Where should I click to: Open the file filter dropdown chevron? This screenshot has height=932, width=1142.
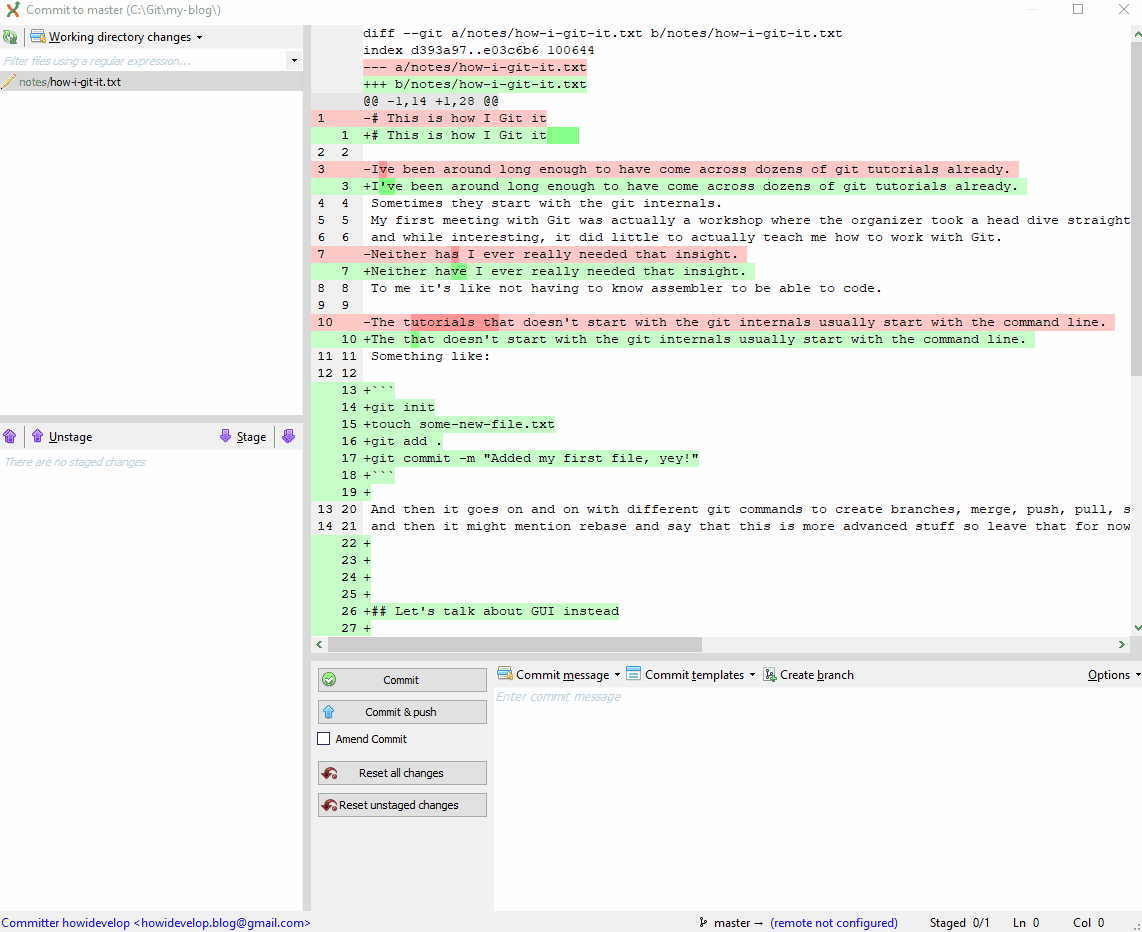tap(295, 61)
